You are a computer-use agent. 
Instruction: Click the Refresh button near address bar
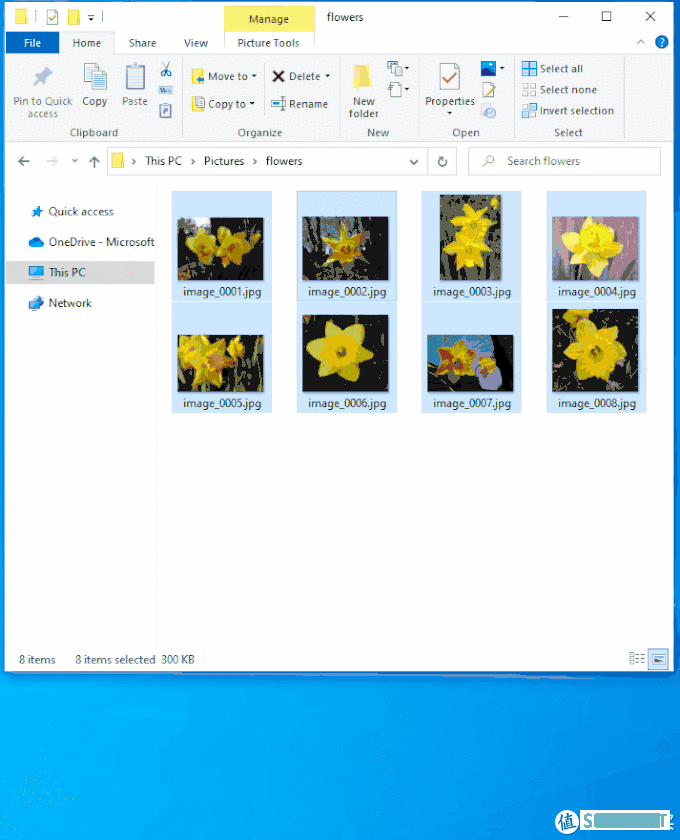coord(442,161)
